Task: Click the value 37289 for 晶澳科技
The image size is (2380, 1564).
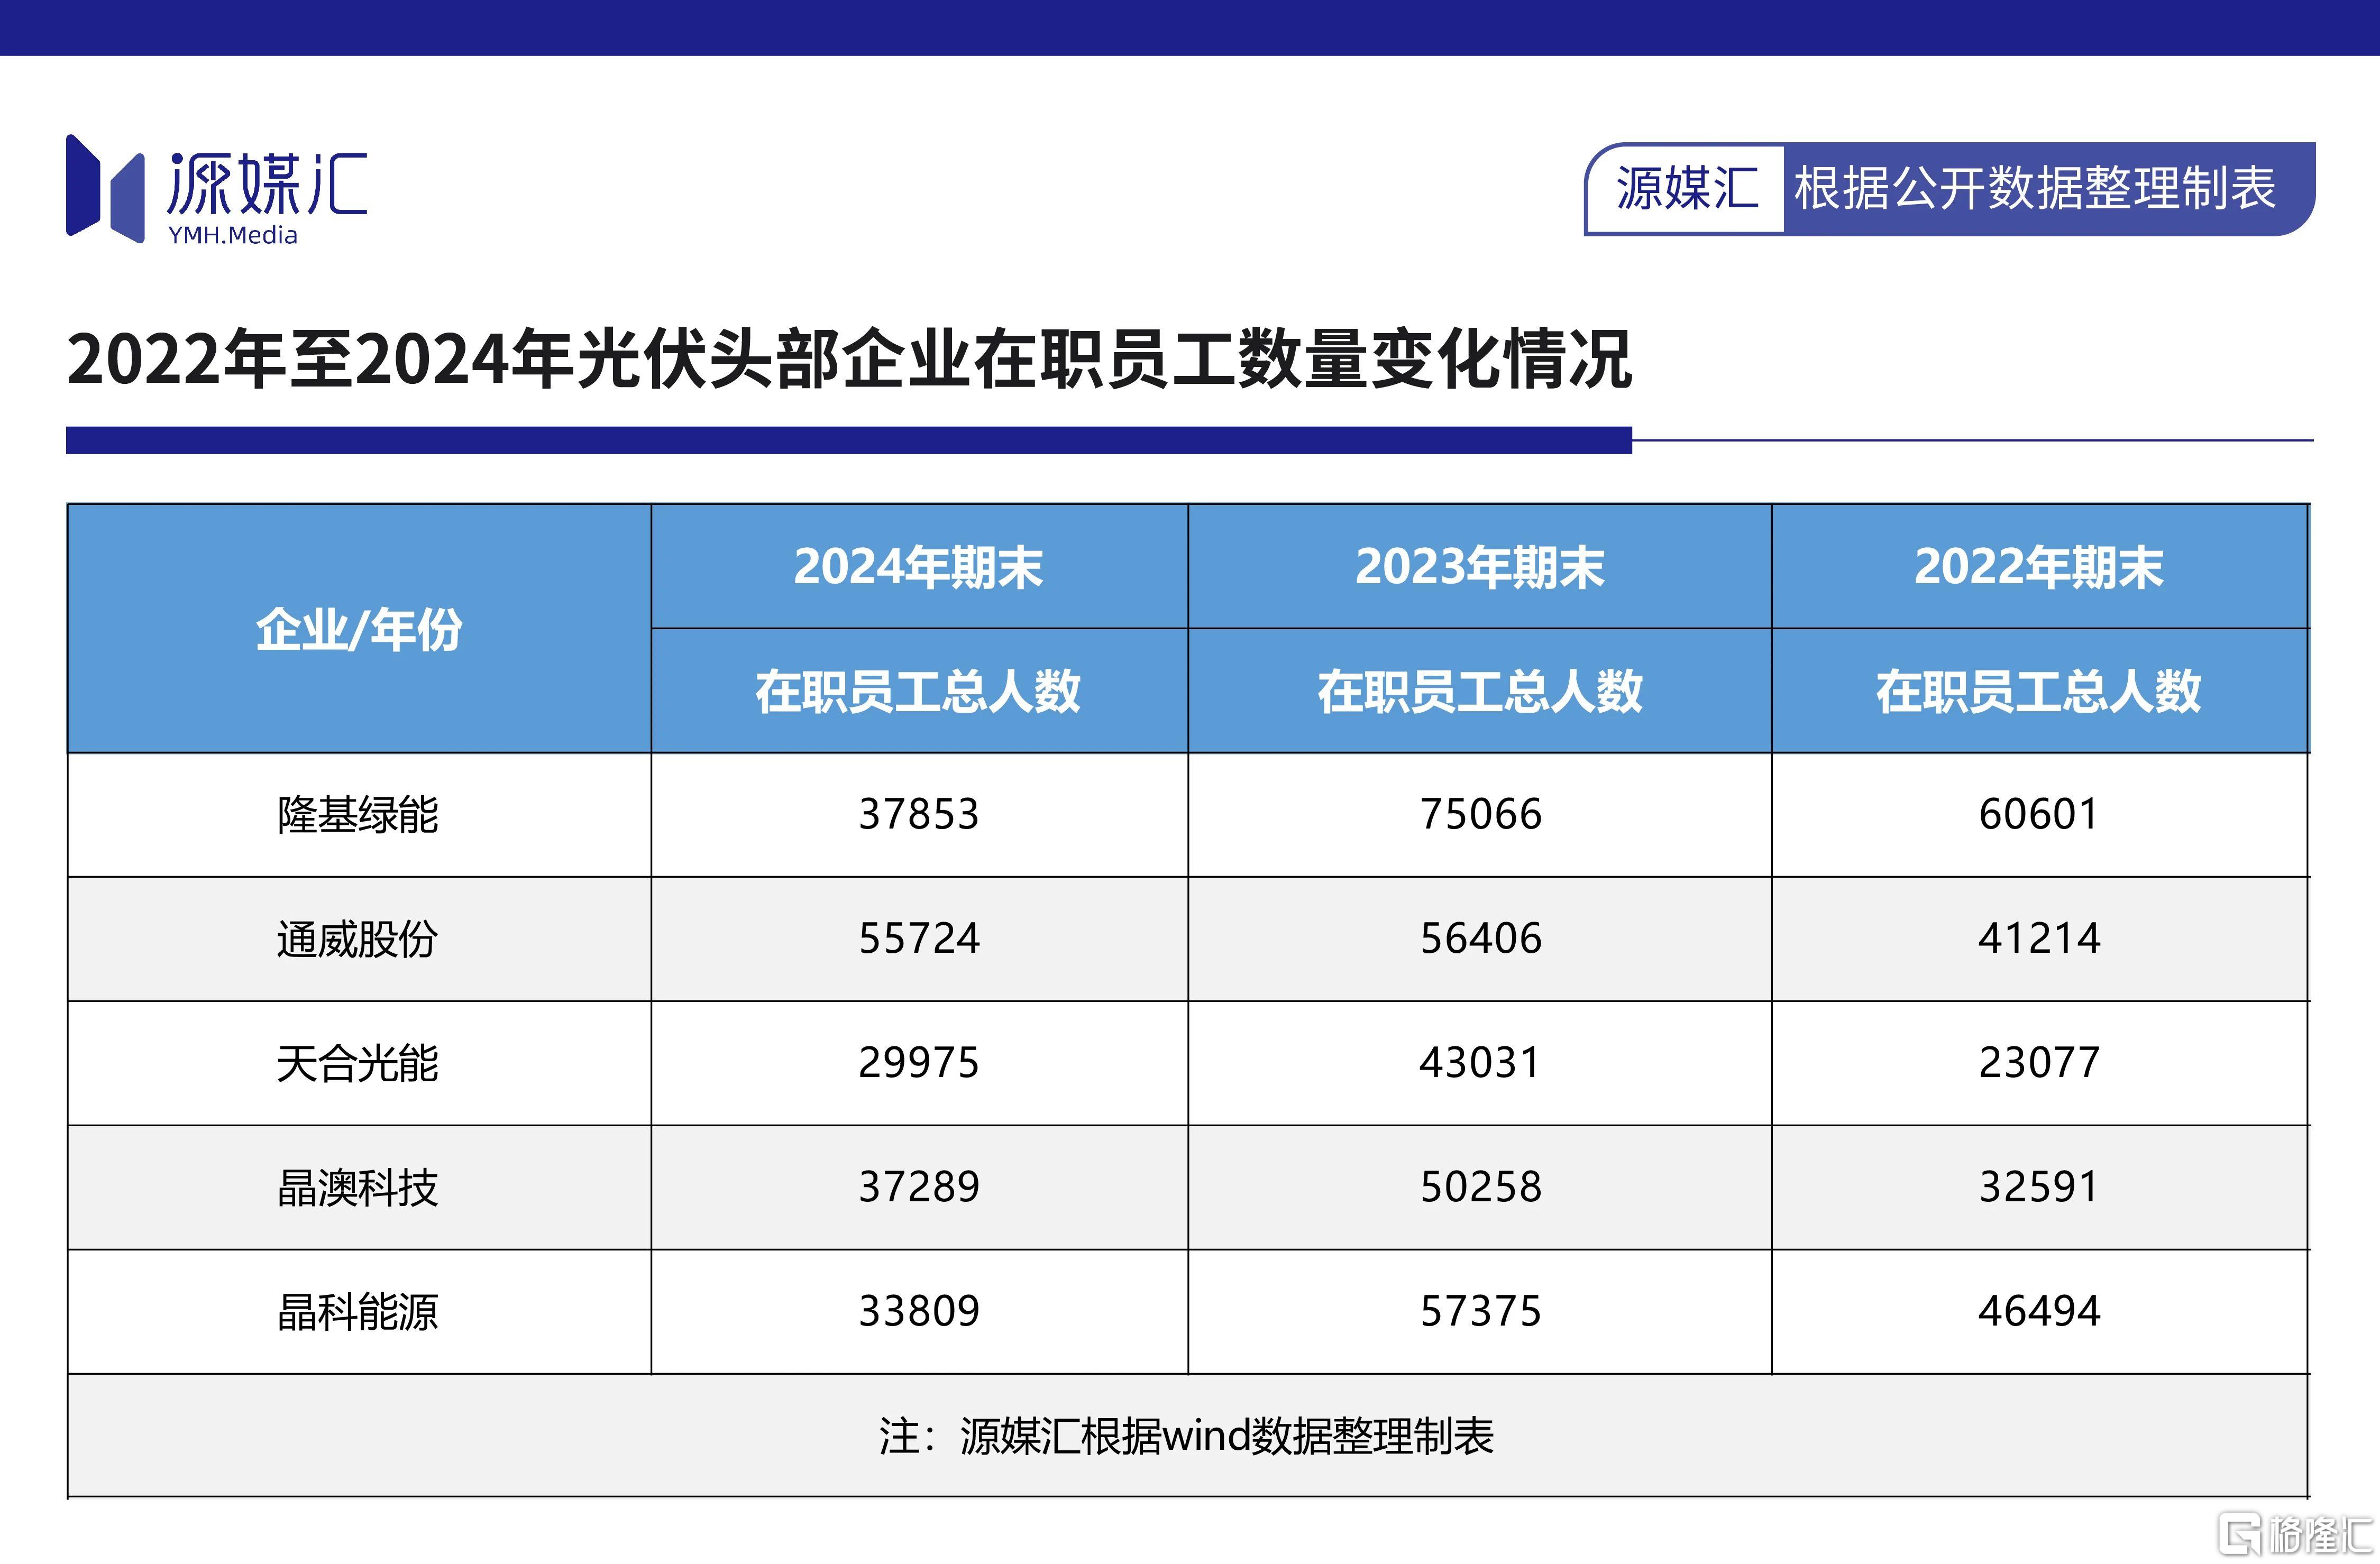Action: (x=919, y=1187)
